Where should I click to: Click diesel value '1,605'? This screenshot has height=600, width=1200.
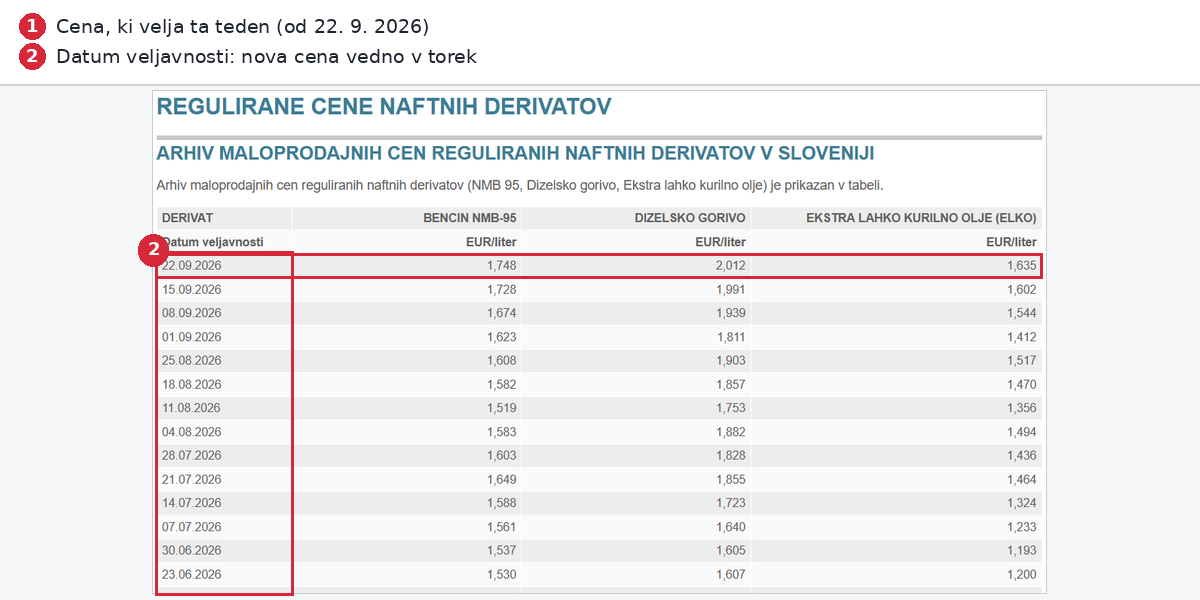[x=731, y=550]
